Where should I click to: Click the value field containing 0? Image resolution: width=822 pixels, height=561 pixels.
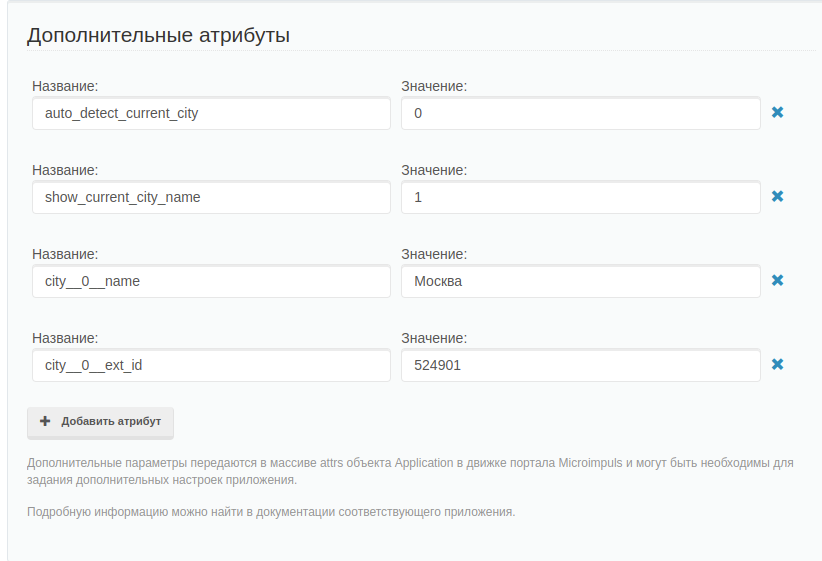(581, 113)
